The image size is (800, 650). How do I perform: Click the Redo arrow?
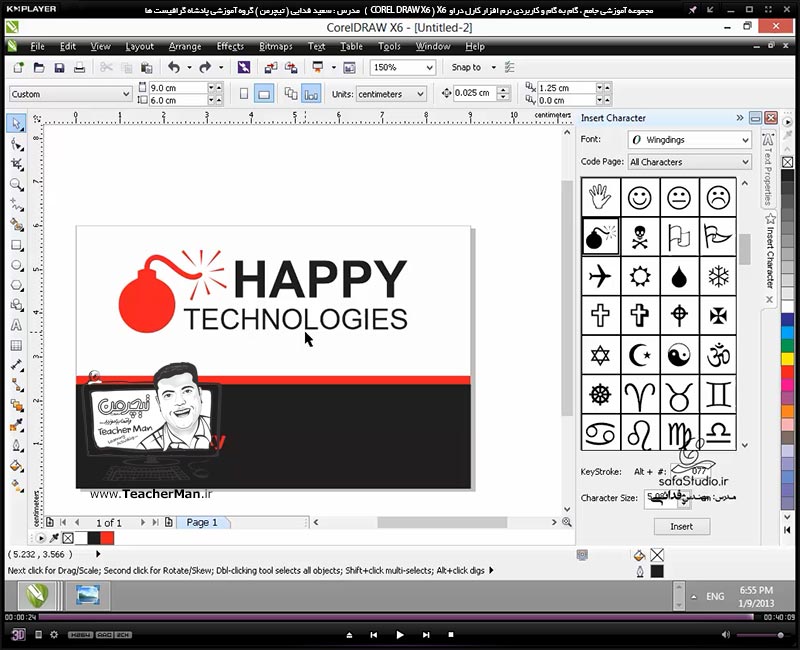click(x=205, y=67)
